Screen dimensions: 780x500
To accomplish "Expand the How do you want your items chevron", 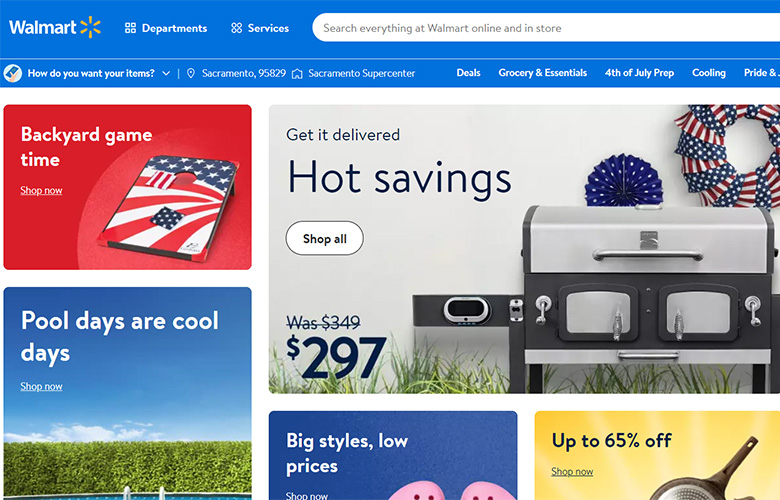I will tap(166, 73).
